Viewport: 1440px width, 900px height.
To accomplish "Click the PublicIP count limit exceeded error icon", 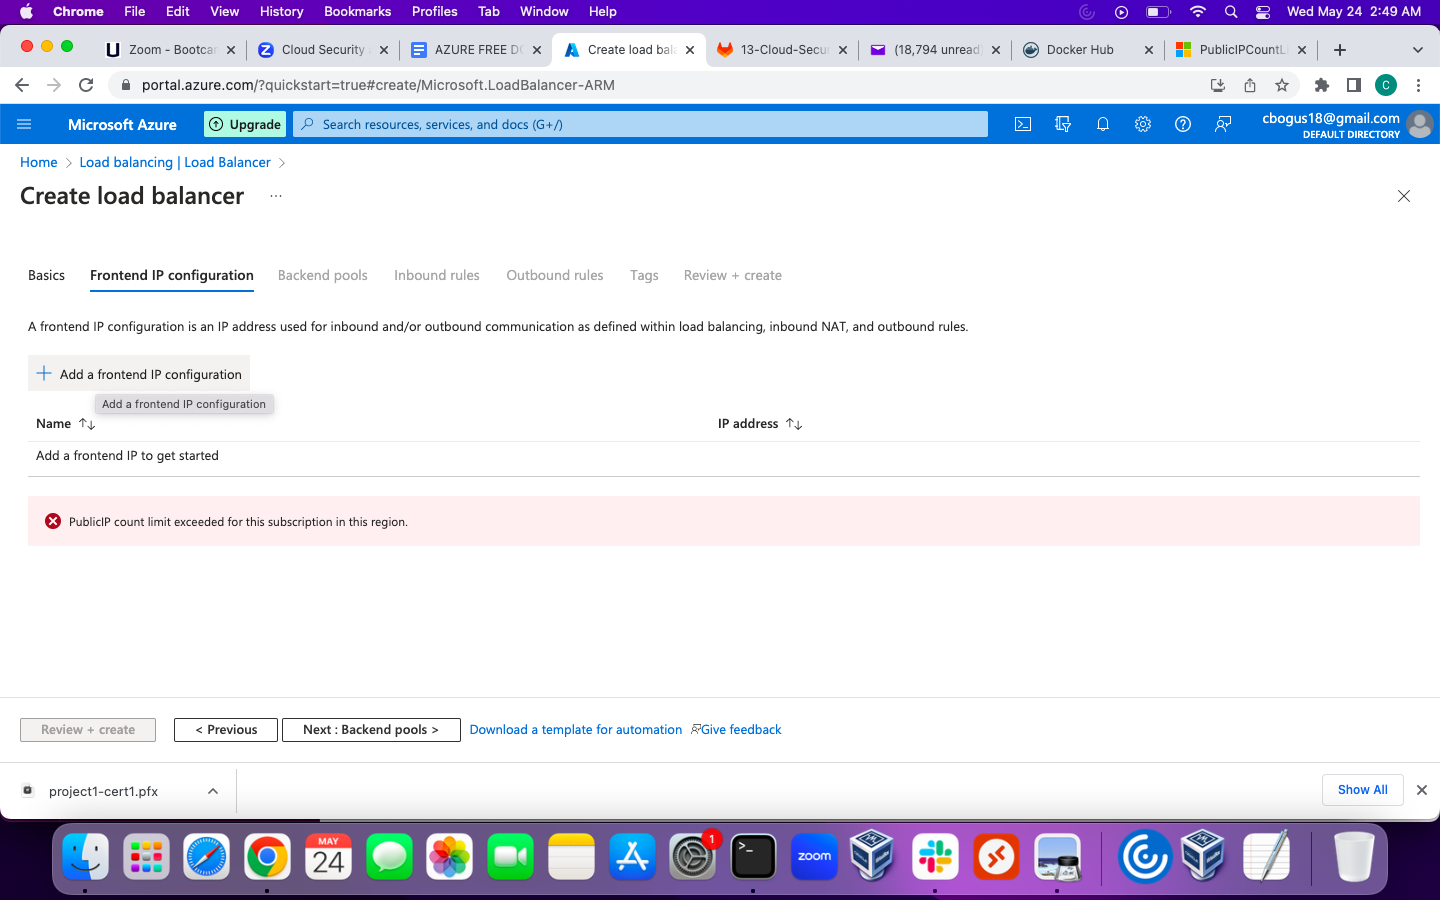I will (x=53, y=521).
